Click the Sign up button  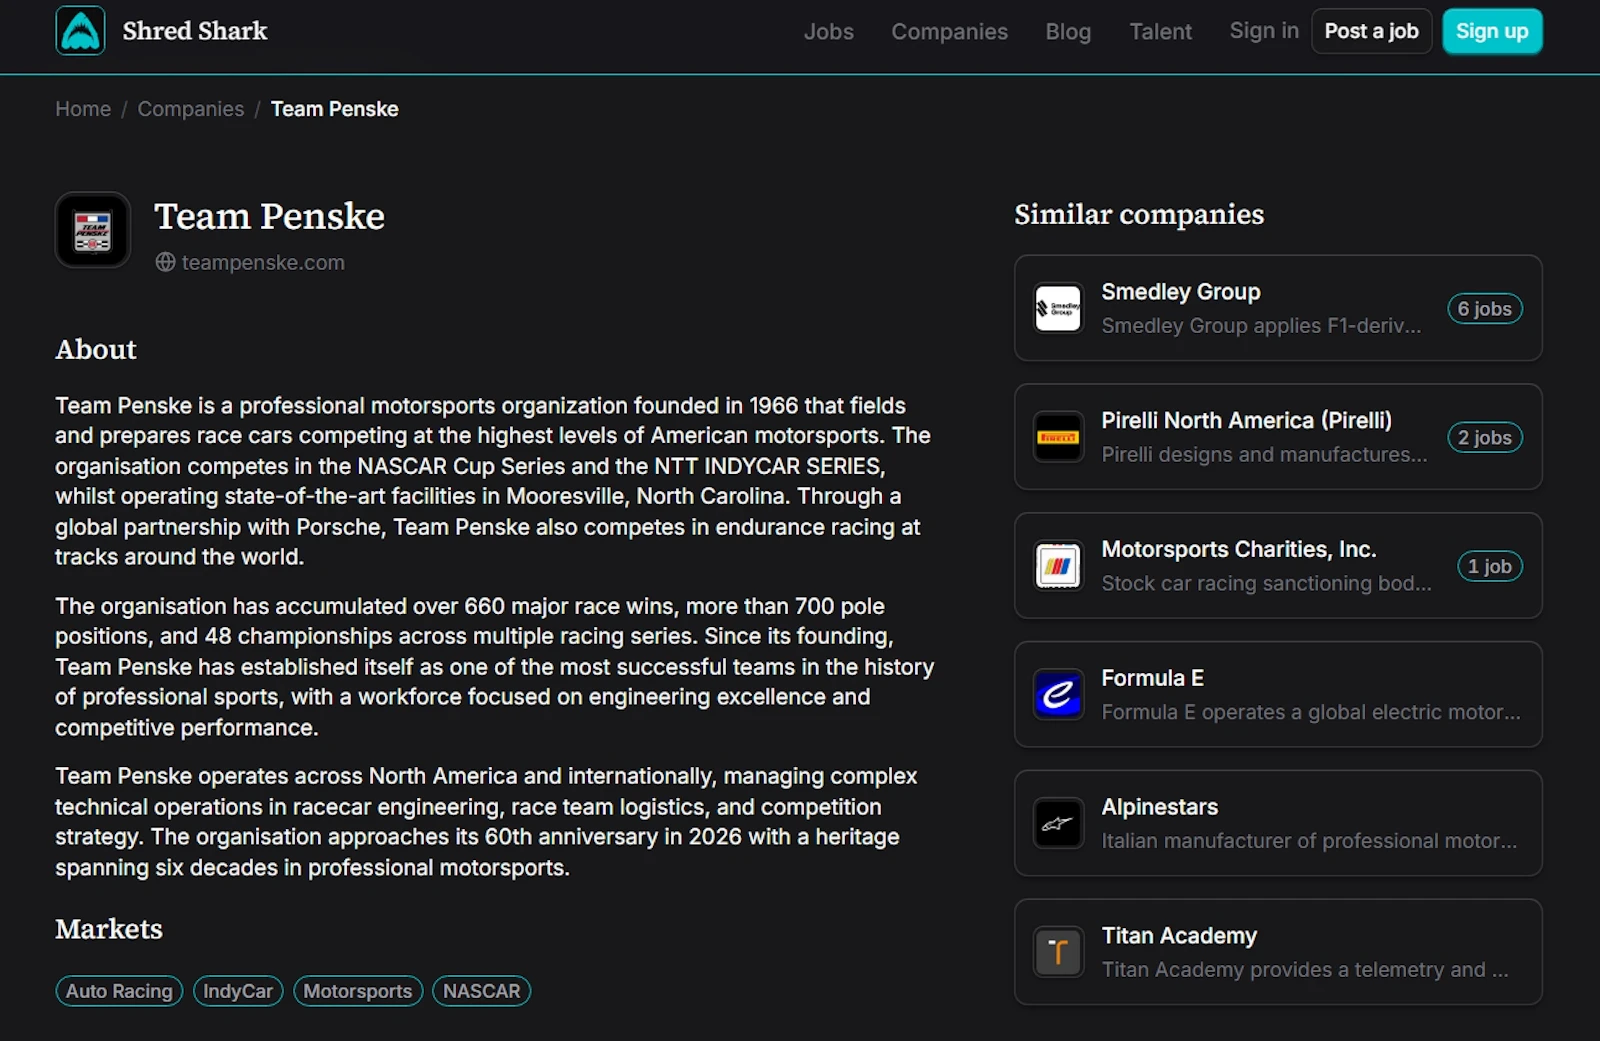(x=1492, y=31)
